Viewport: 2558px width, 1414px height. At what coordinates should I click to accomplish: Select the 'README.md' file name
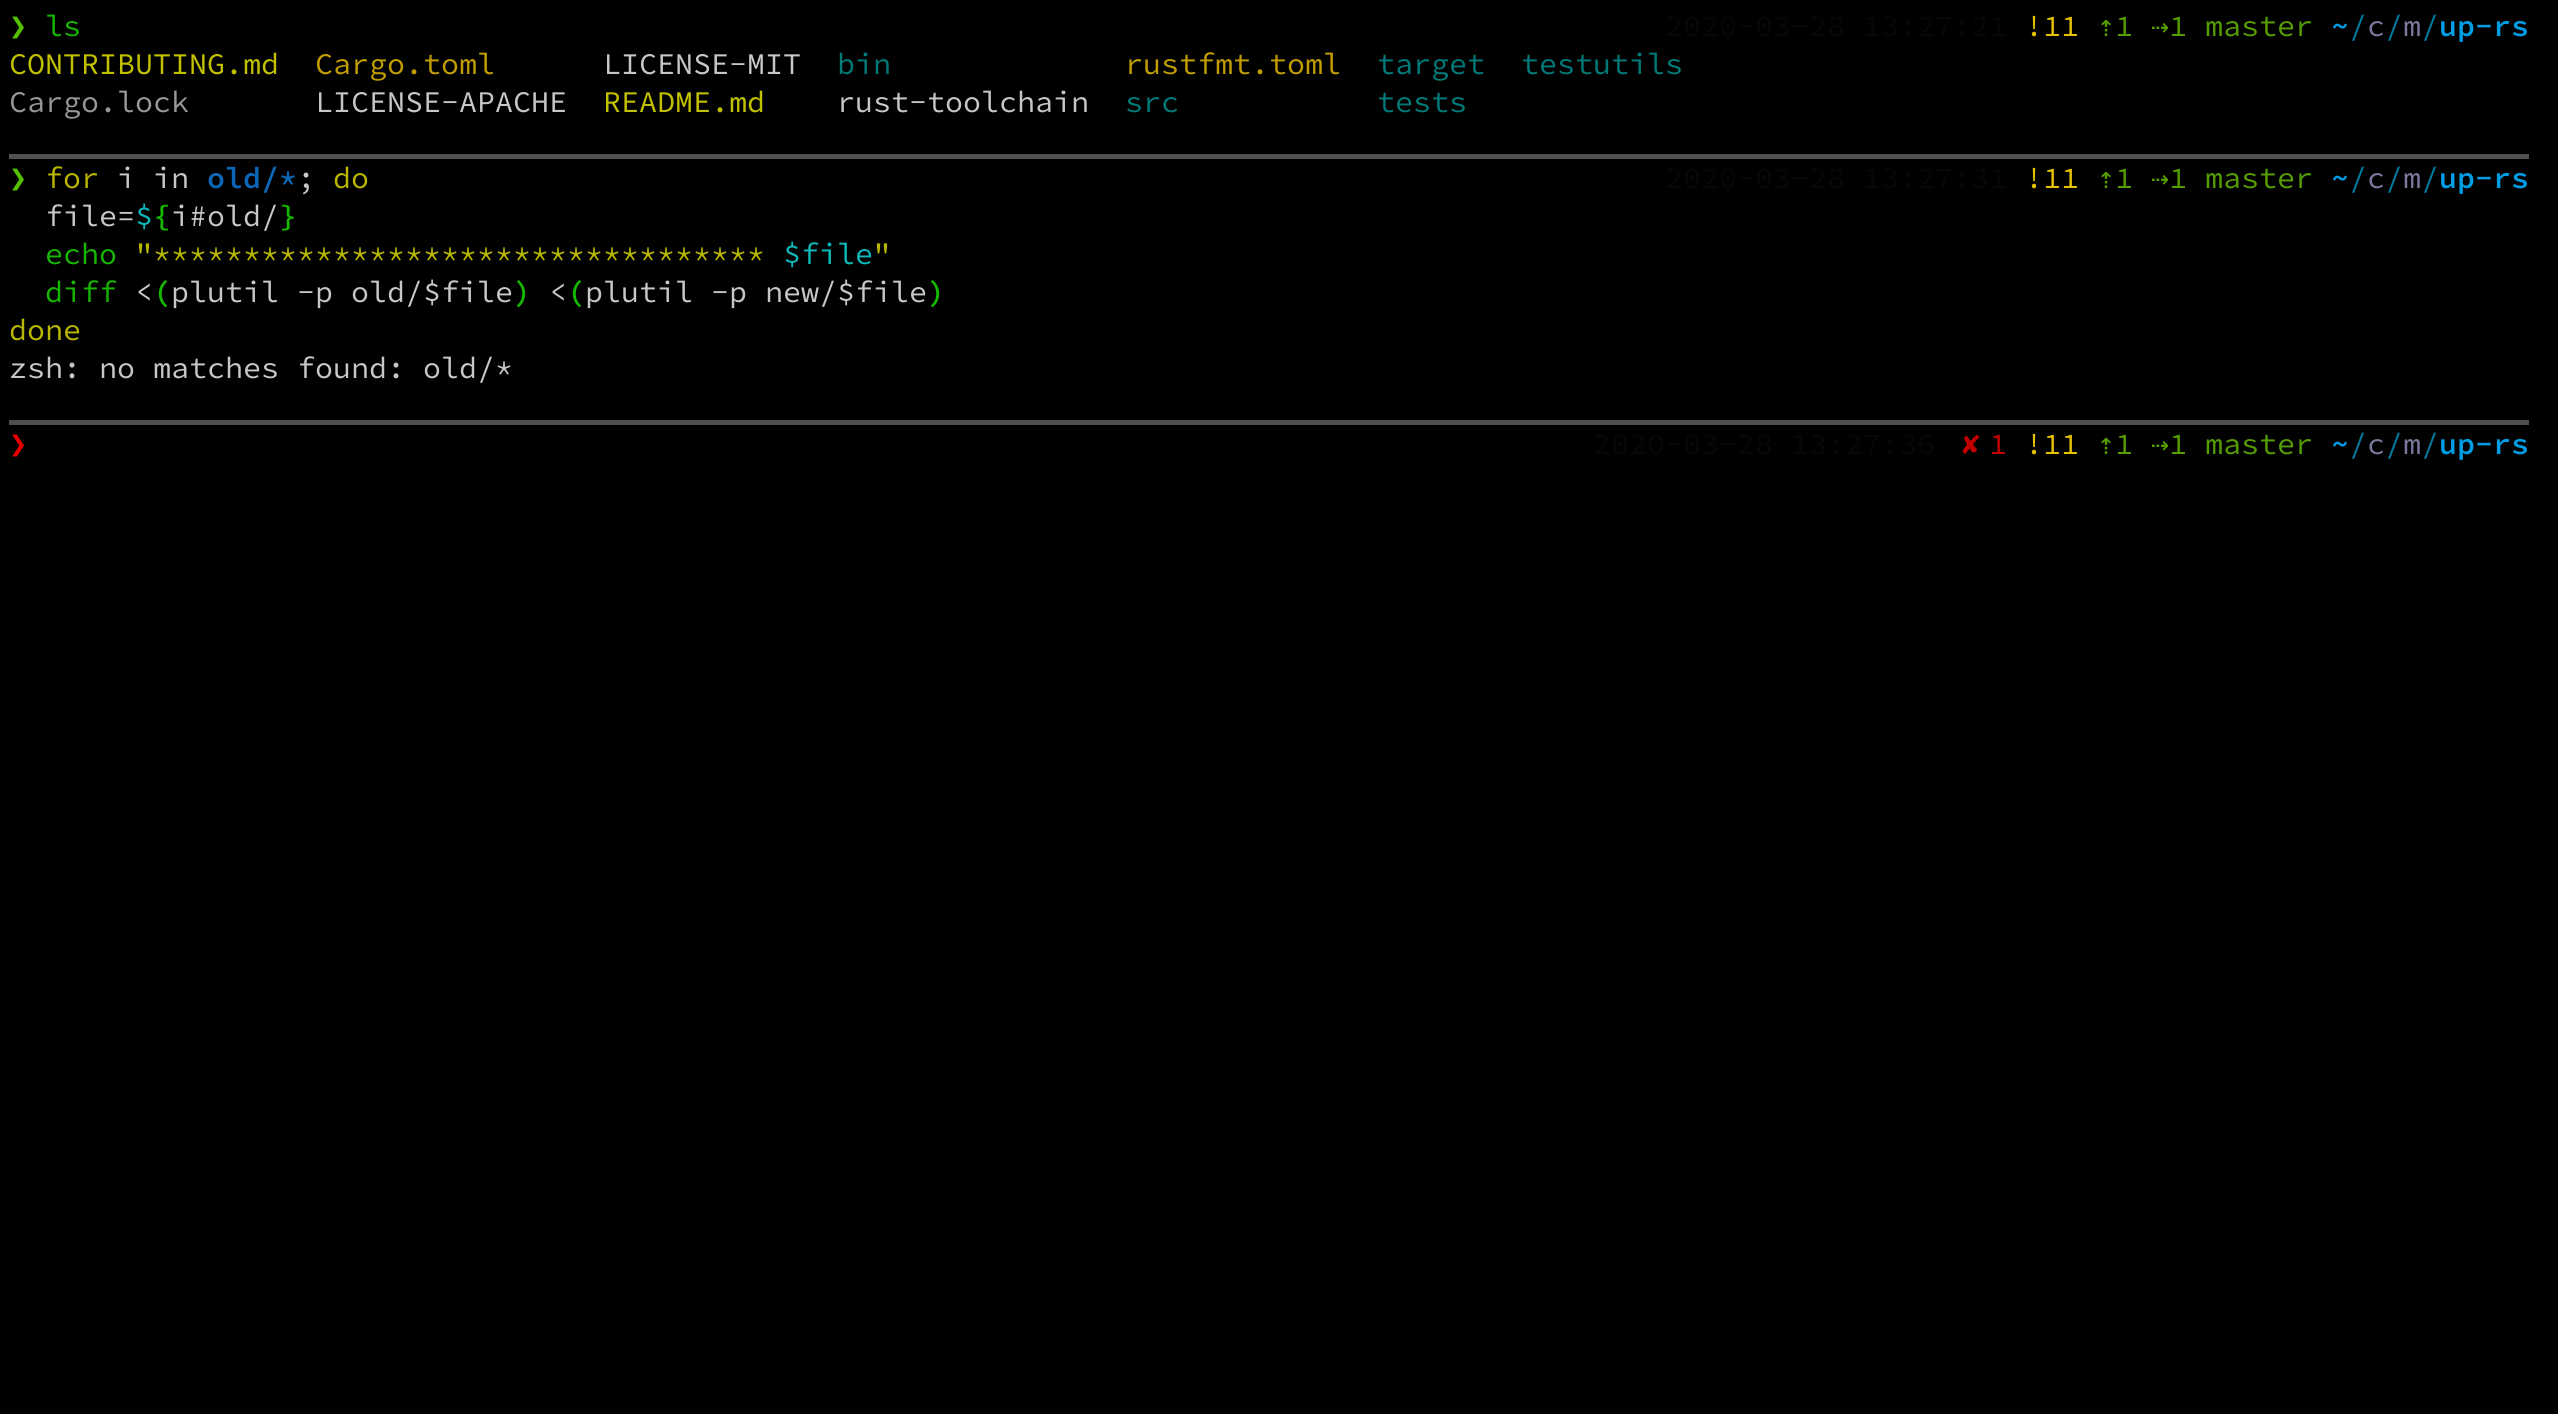[684, 103]
